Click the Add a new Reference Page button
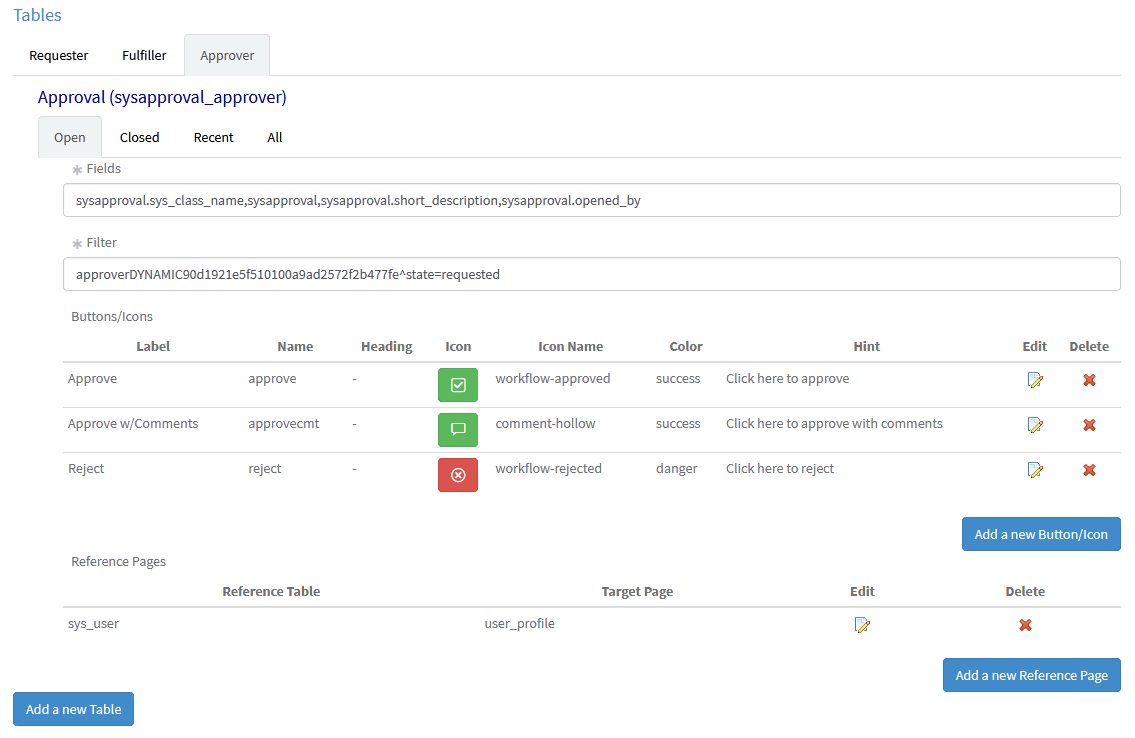Screen dimensions: 1135x738 pyautogui.click(x=1031, y=675)
